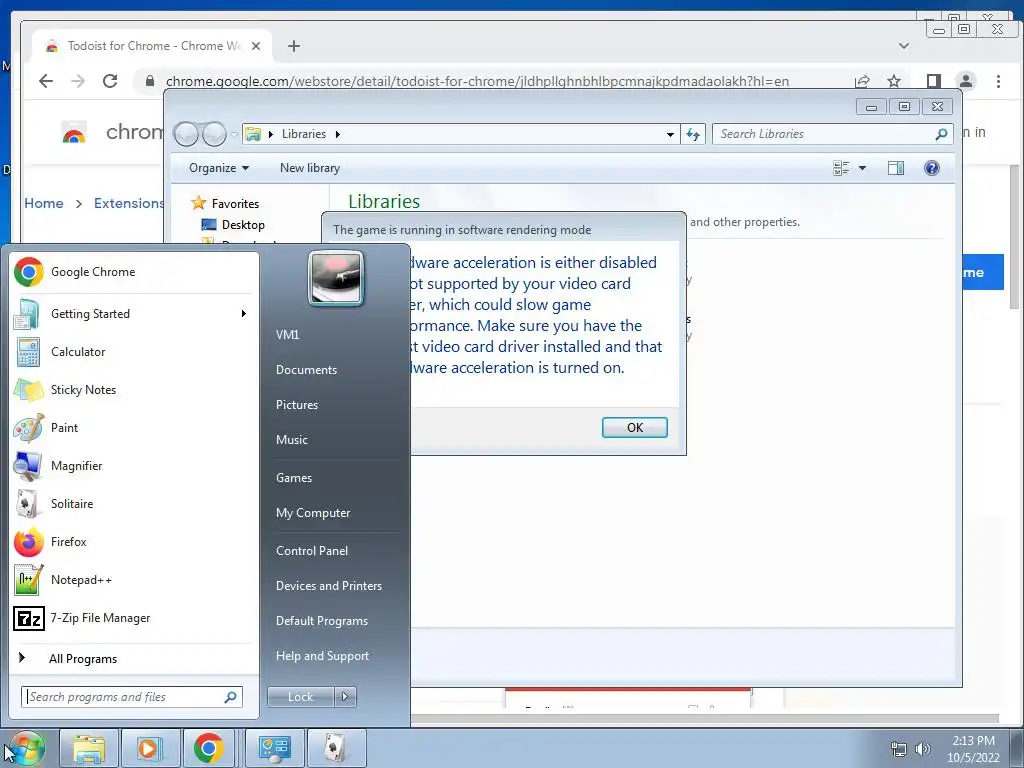Open Control Panel taskbar icon
The height and width of the screenshot is (768, 1024).
click(x=274, y=748)
